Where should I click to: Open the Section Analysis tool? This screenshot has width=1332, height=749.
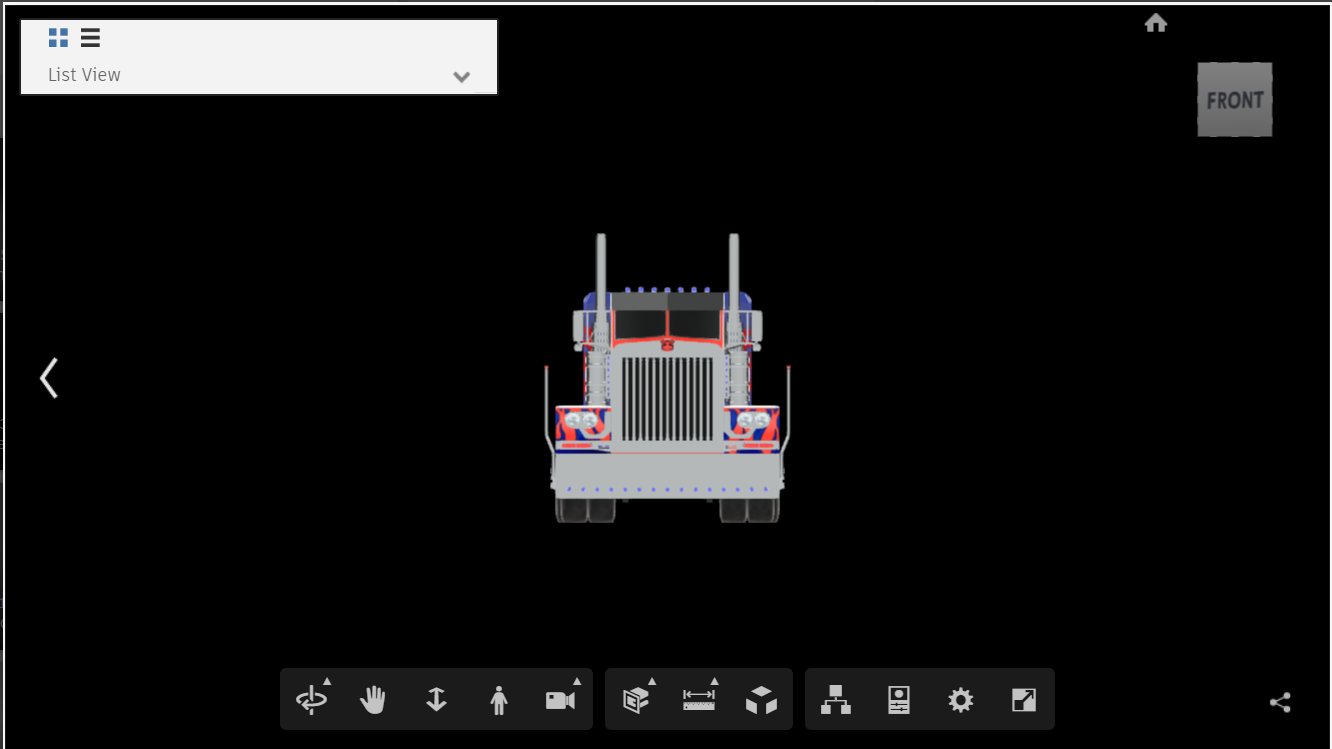pos(637,700)
